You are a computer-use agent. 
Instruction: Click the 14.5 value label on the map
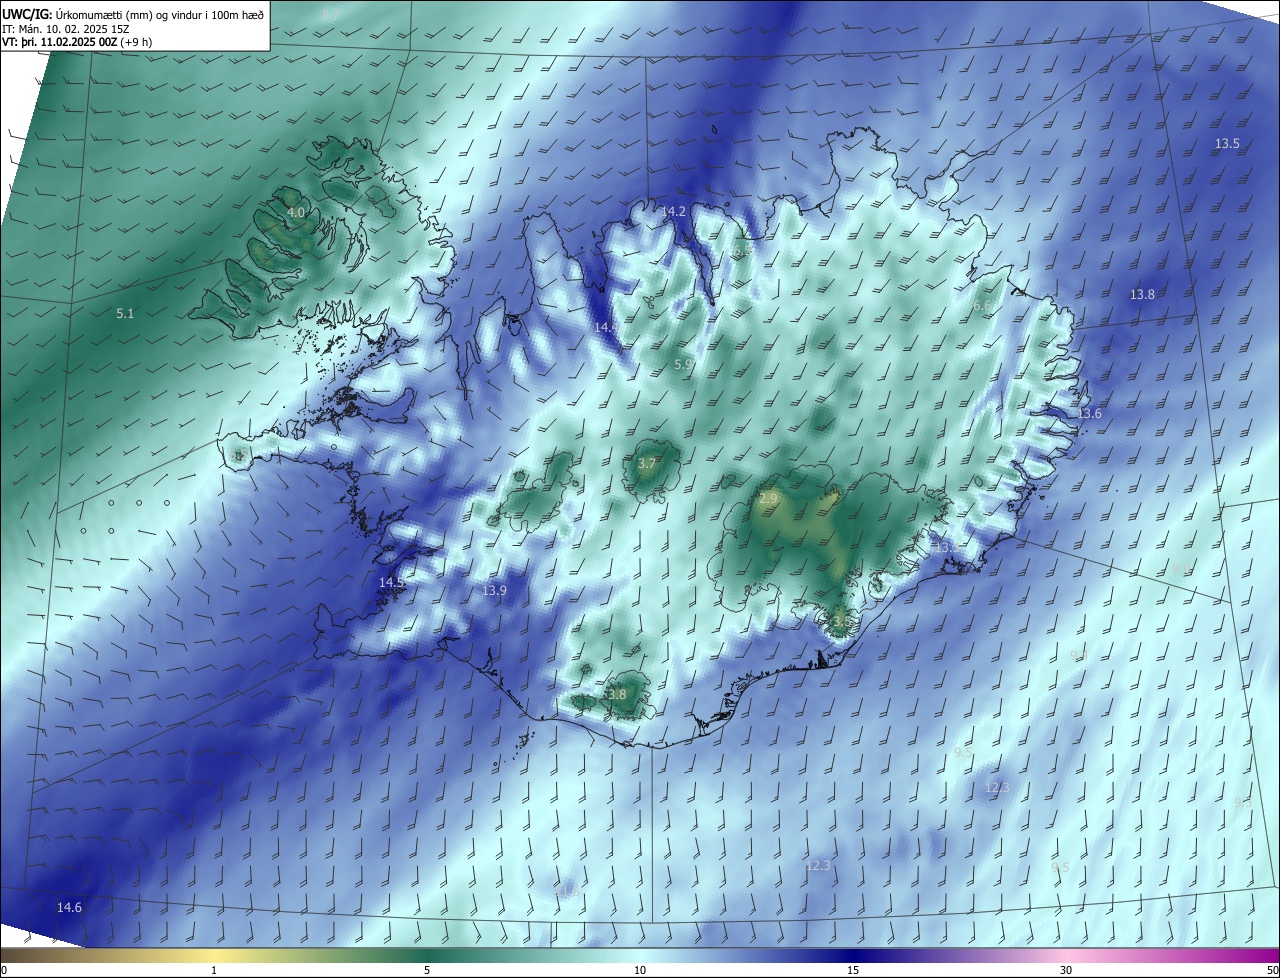coord(391,583)
